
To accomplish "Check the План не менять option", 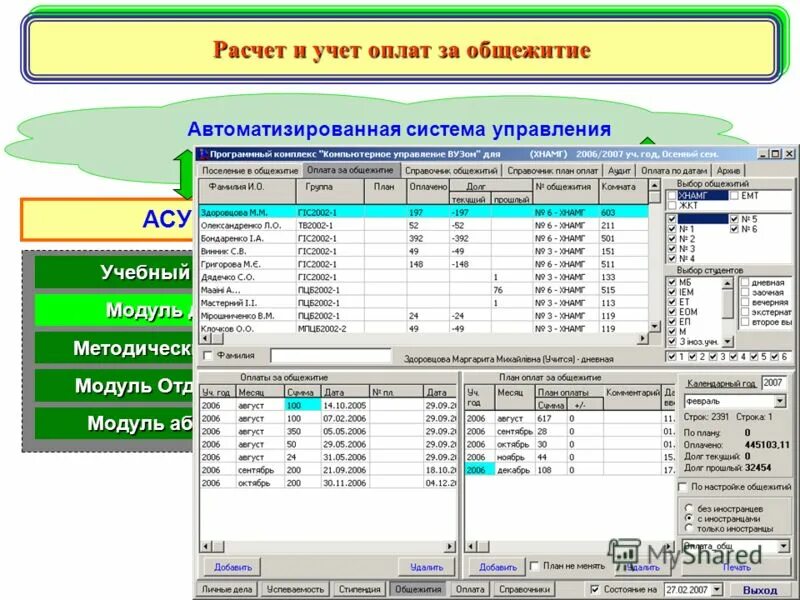I will [534, 568].
